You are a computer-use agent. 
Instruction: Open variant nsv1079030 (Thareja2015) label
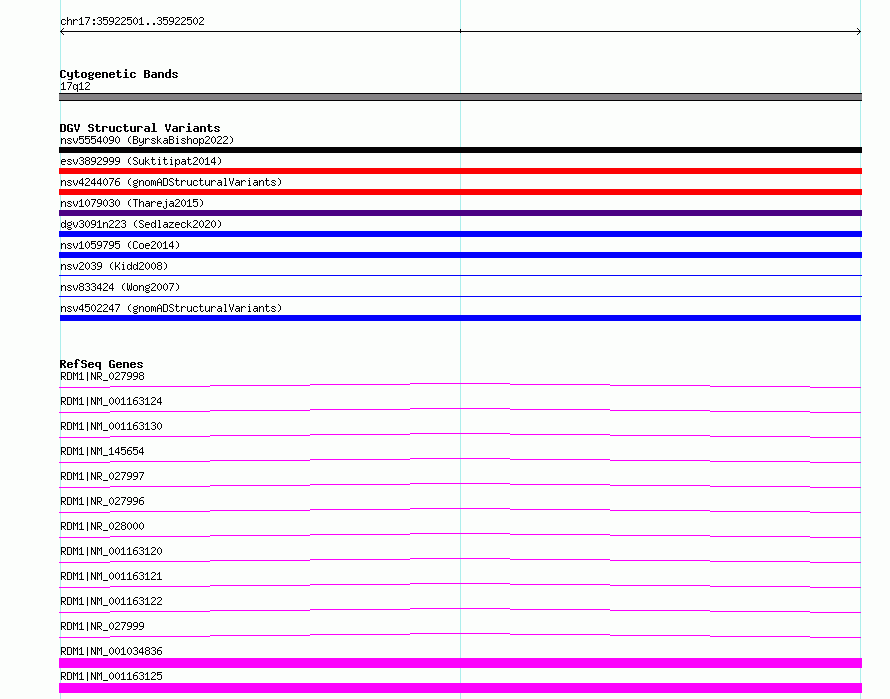132,203
